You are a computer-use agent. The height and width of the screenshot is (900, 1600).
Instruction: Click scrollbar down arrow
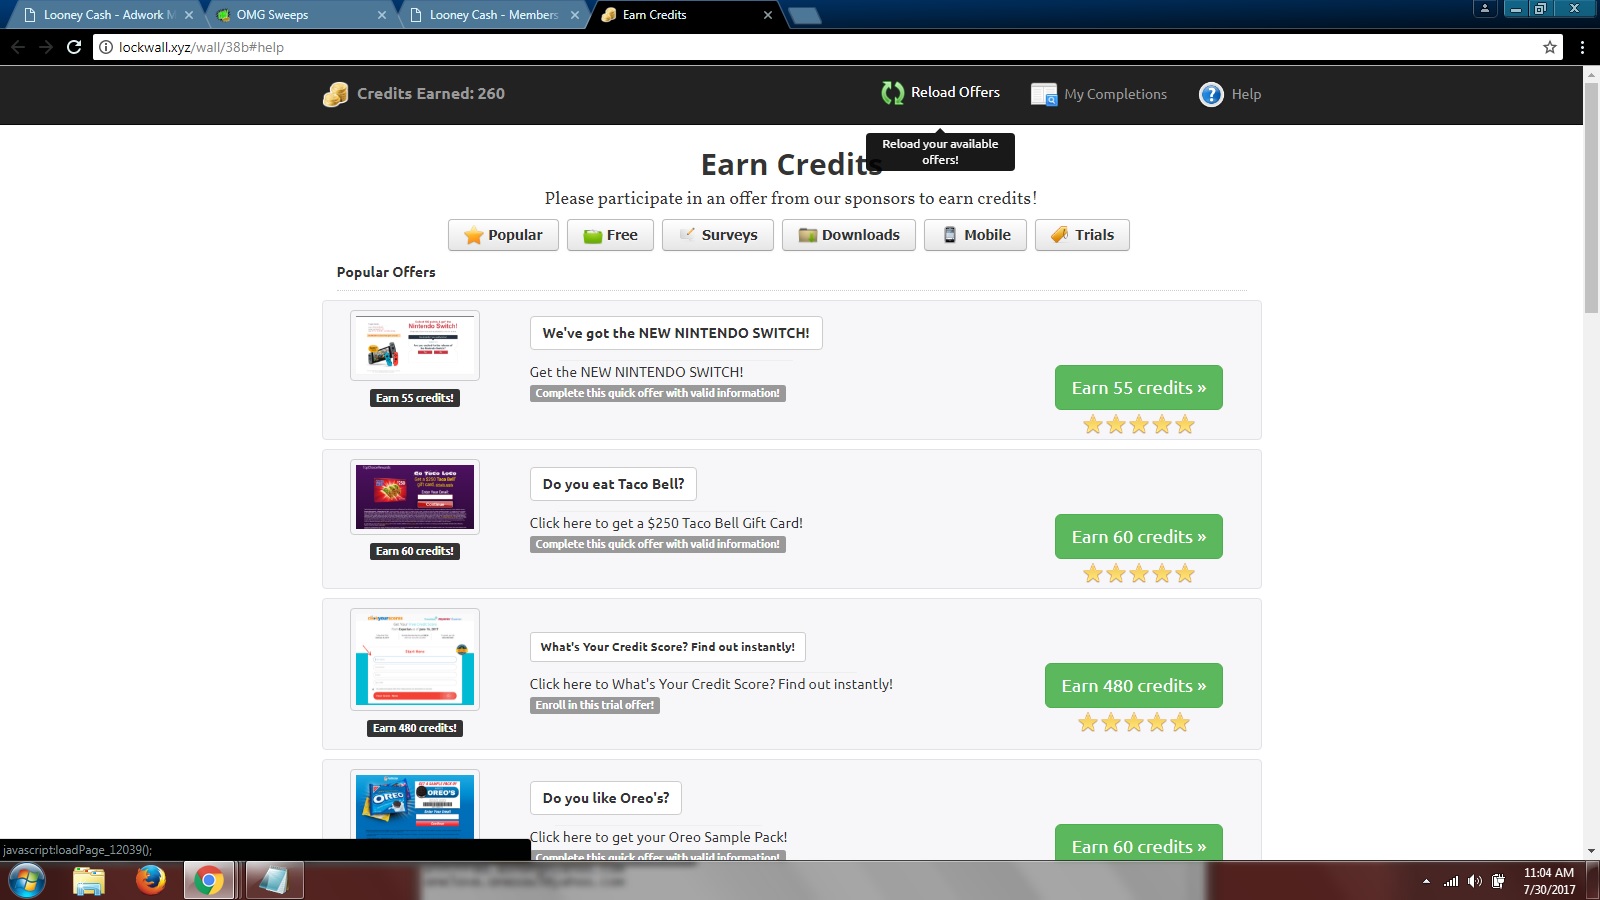click(1591, 851)
